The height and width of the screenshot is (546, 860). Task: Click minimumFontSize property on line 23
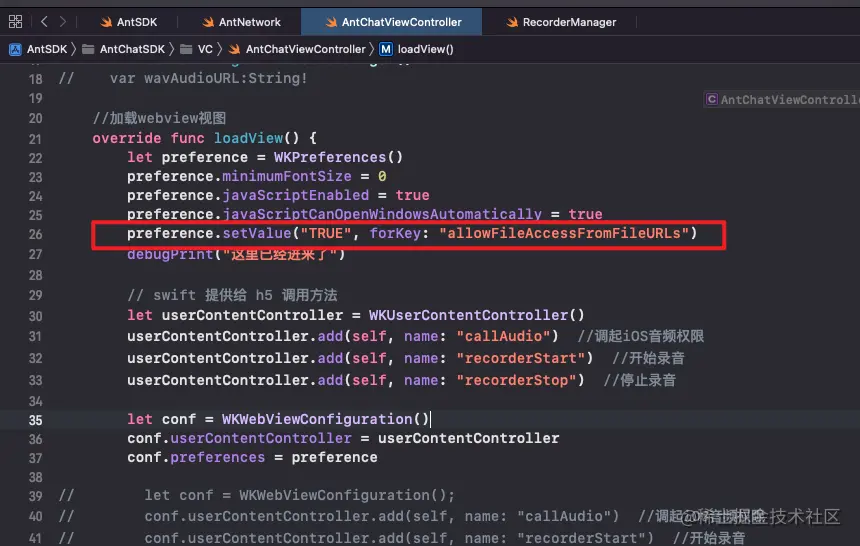(287, 176)
